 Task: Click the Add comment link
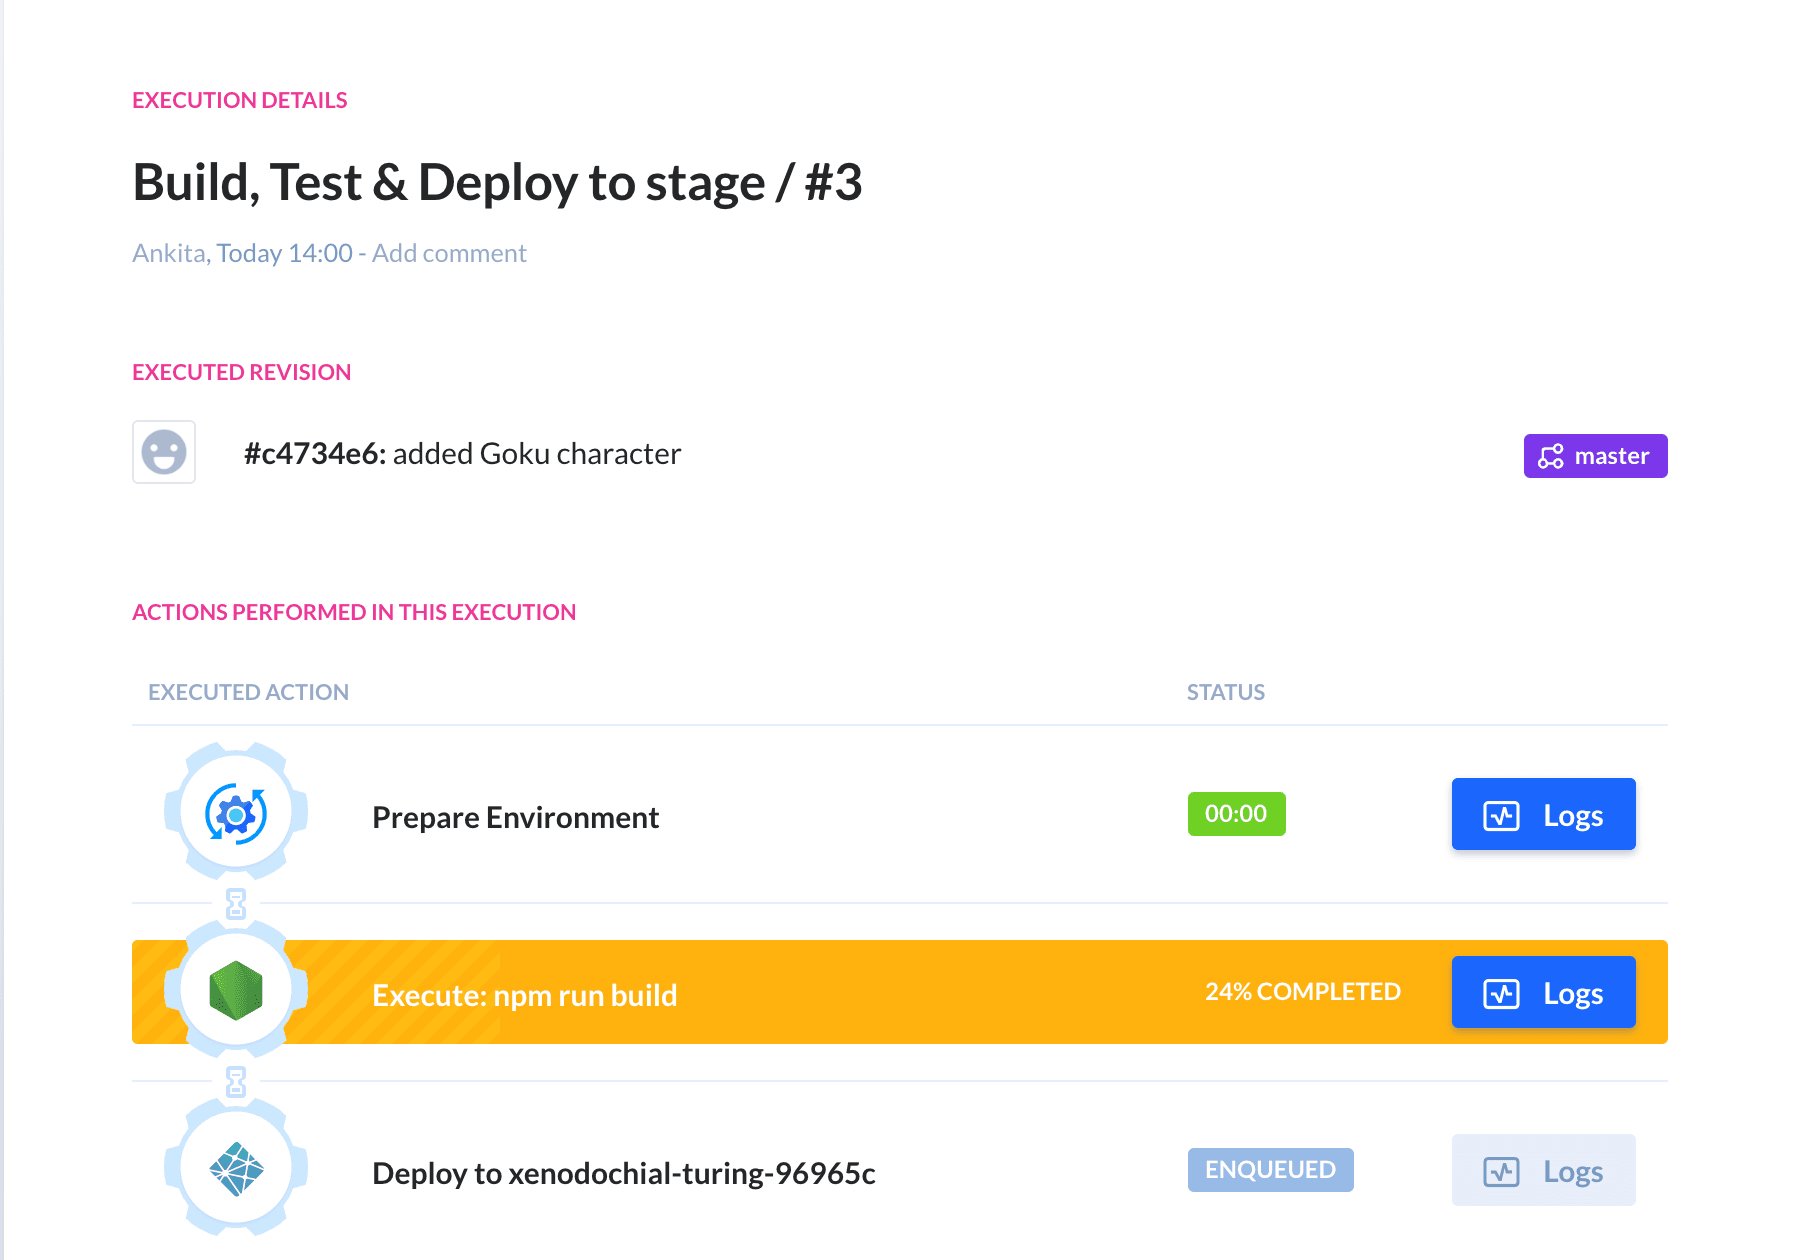click(448, 252)
